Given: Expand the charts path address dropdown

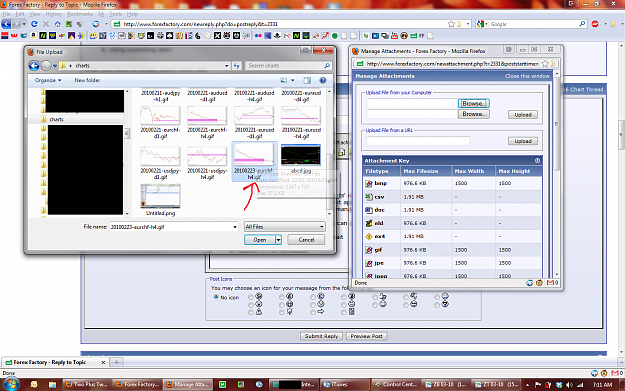Looking at the screenshot, I should pyautogui.click(x=226, y=66).
